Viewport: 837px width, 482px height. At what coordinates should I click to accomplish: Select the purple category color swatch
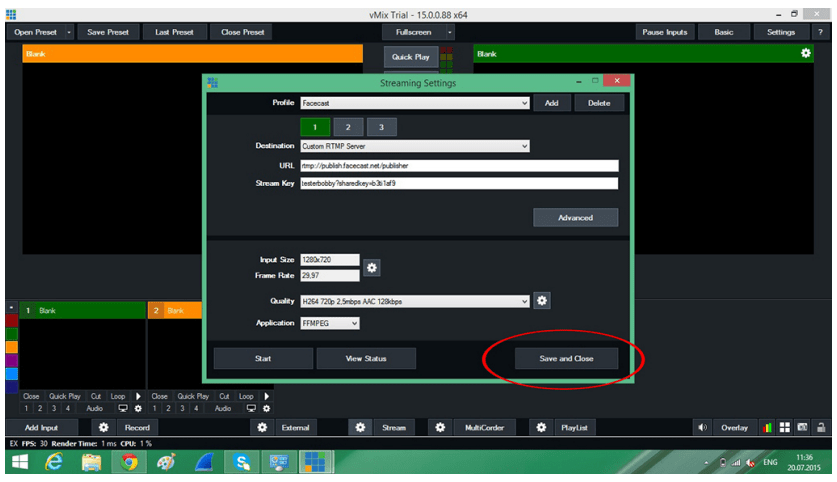(12, 361)
